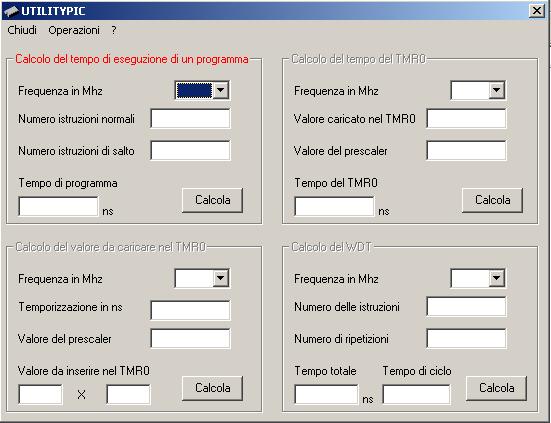Open the Operazioni menu
The height and width of the screenshot is (423, 551).
74,30
